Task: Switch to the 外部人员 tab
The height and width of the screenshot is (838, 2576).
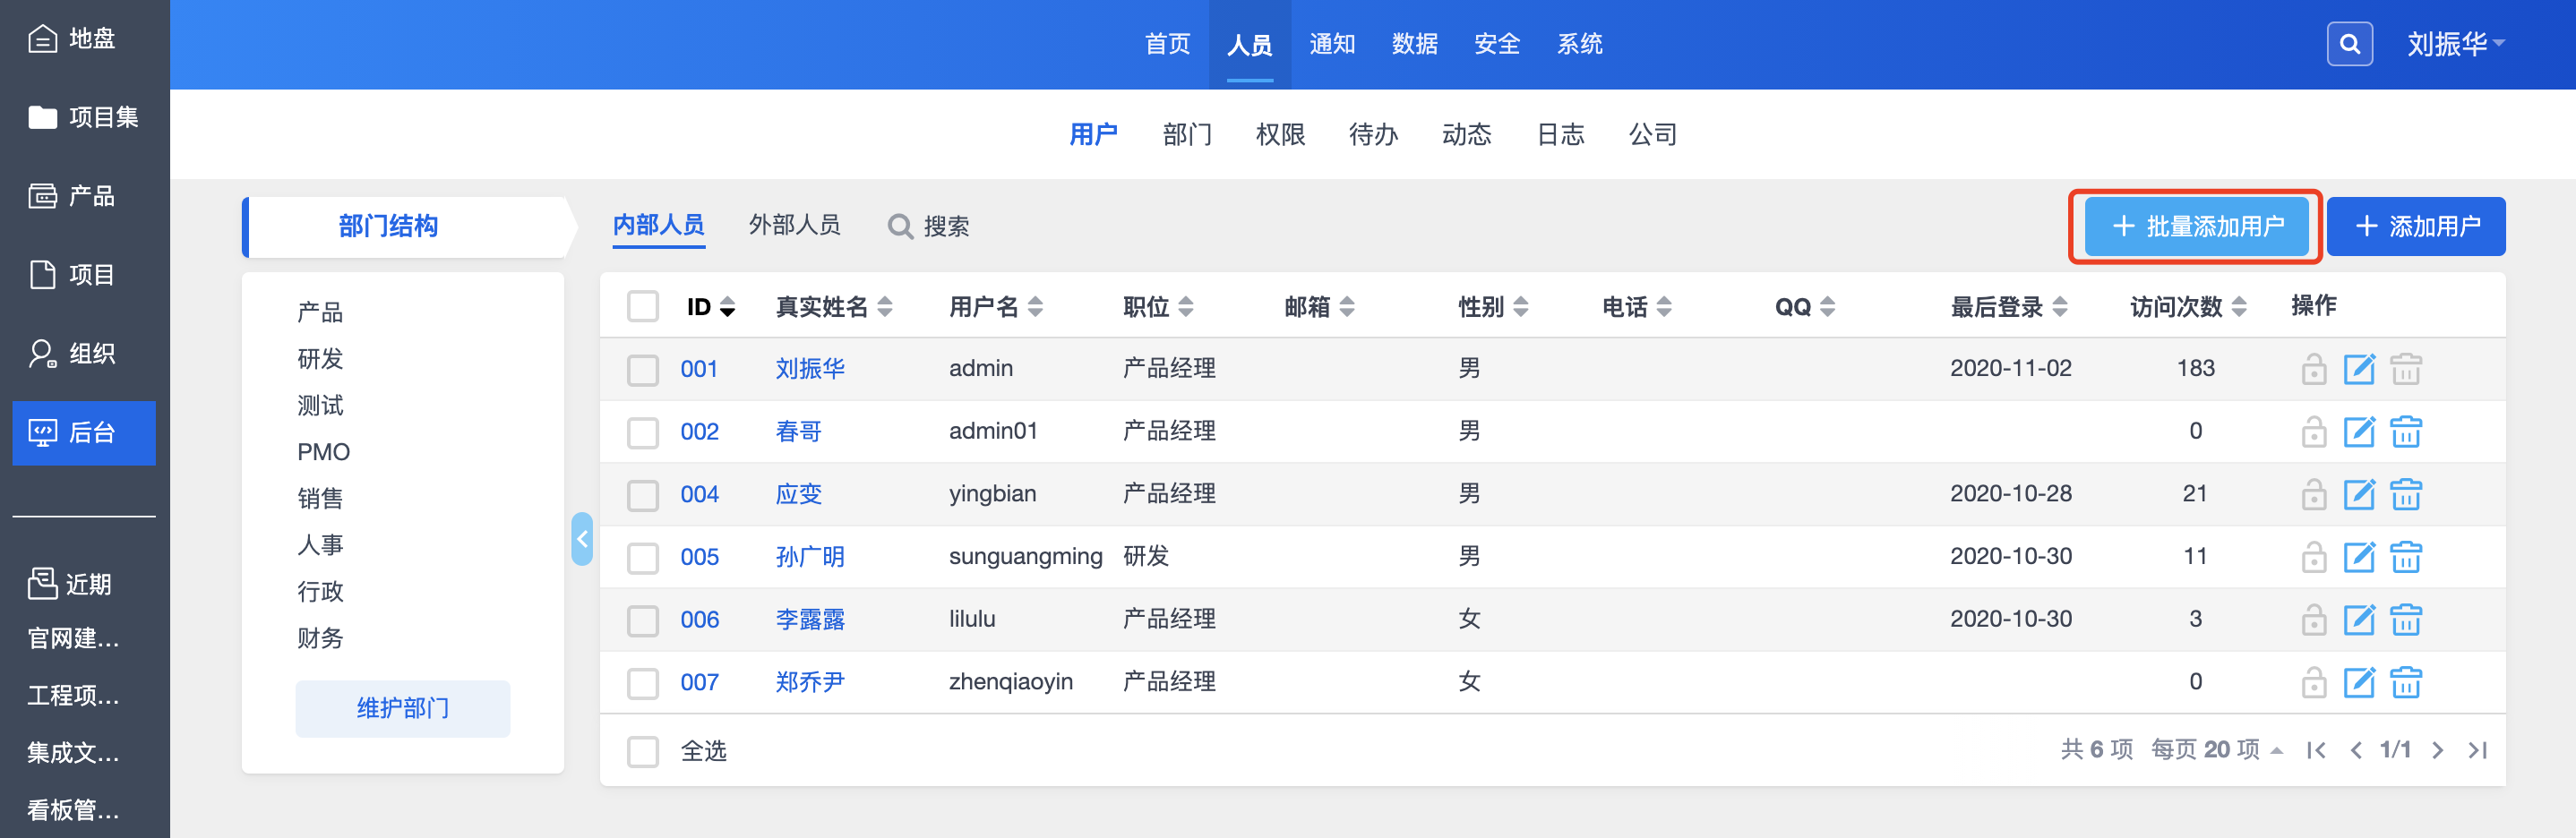Action: coord(794,226)
